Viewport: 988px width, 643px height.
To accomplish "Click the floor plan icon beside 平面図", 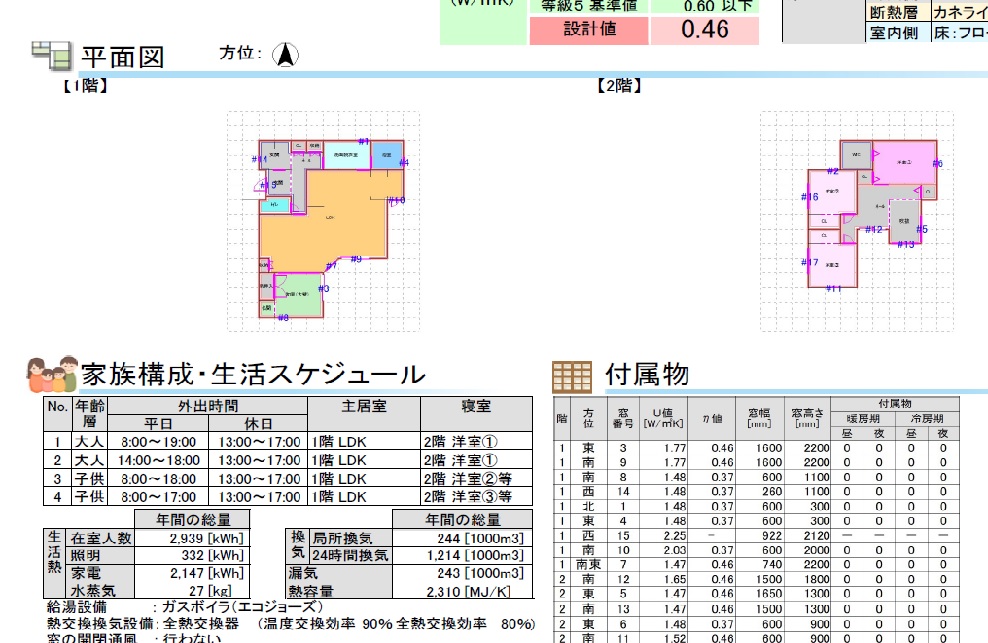I will [51, 55].
